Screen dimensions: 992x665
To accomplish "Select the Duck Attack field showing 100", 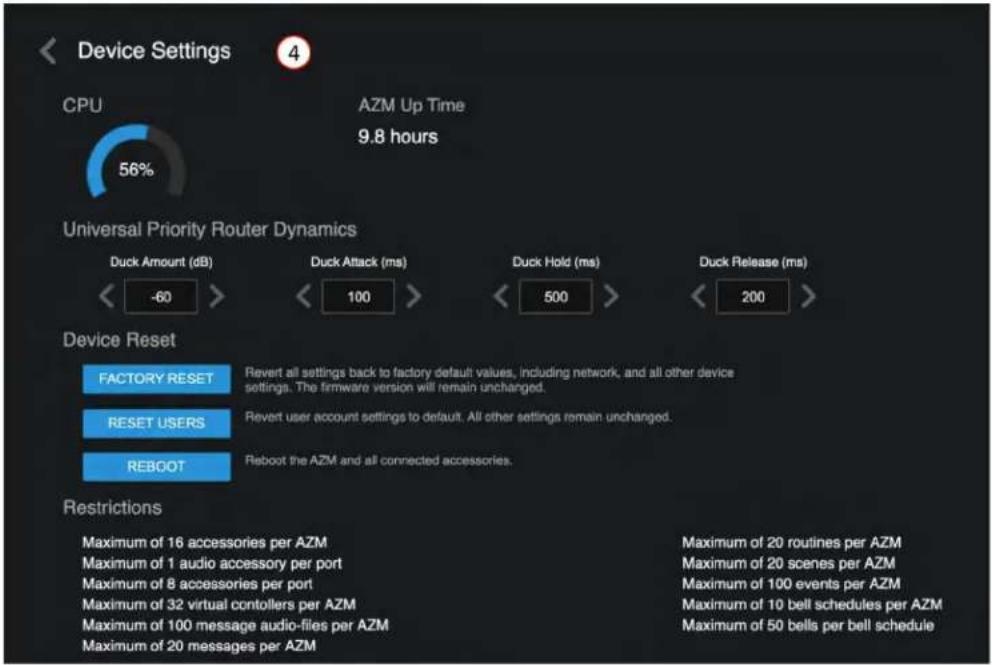I will pyautogui.click(x=359, y=297).
